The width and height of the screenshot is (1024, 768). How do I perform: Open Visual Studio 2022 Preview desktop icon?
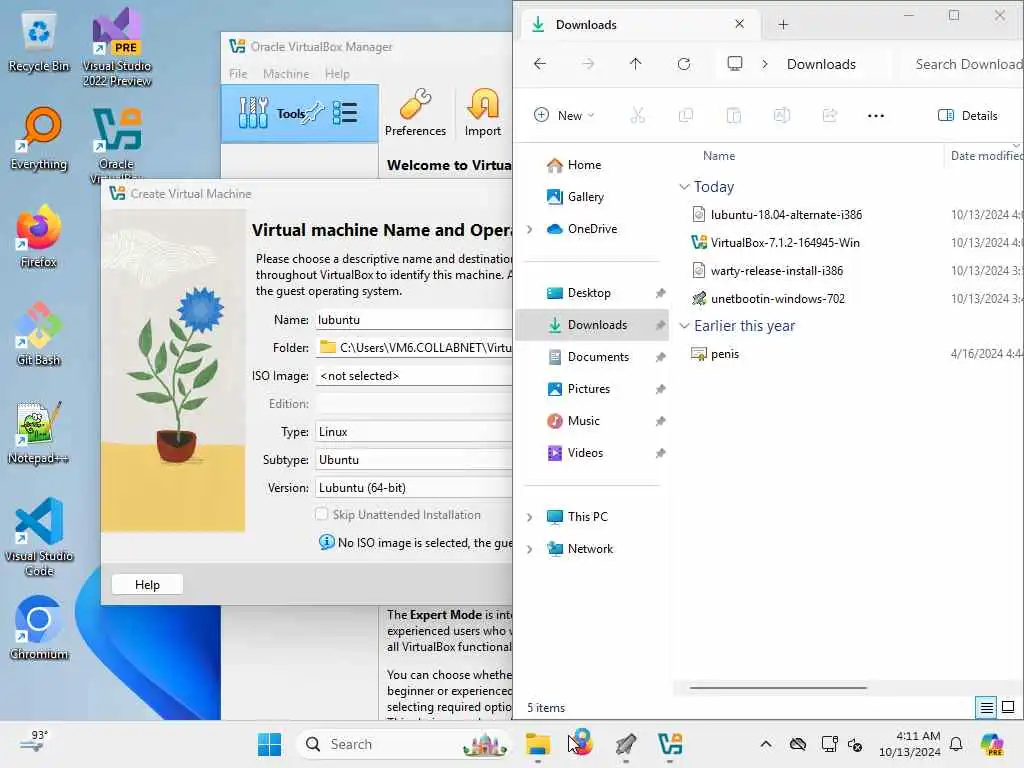pyautogui.click(x=117, y=47)
